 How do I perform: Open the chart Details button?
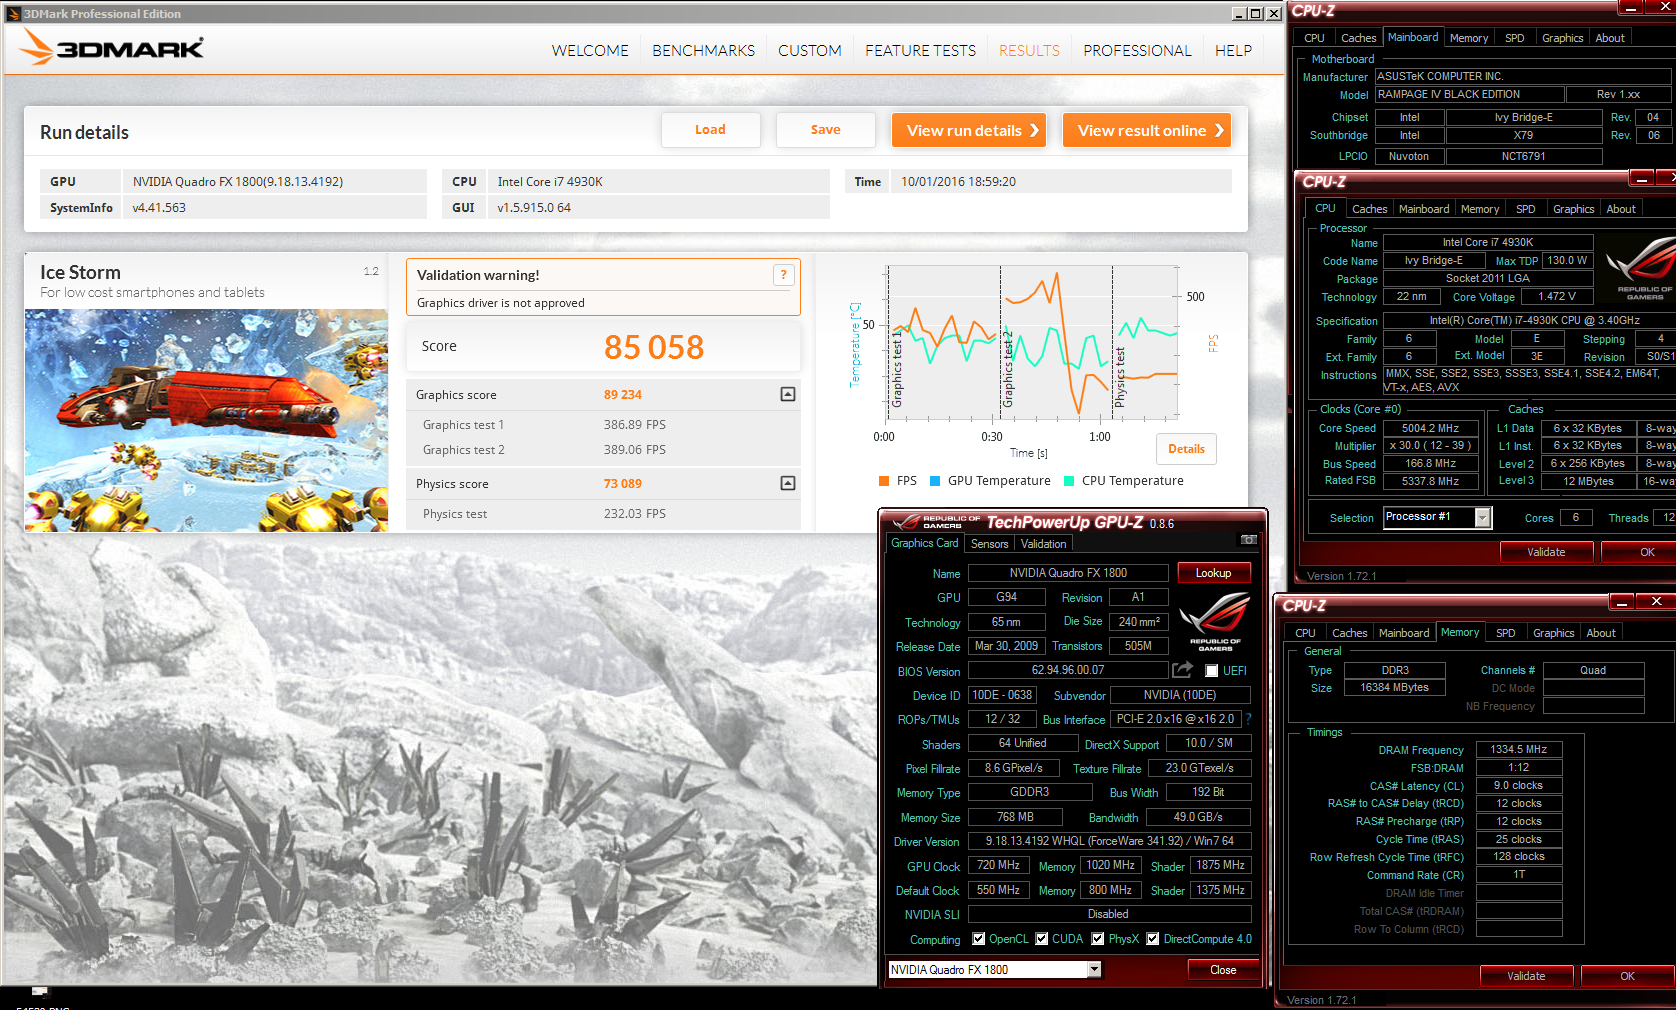[1186, 449]
